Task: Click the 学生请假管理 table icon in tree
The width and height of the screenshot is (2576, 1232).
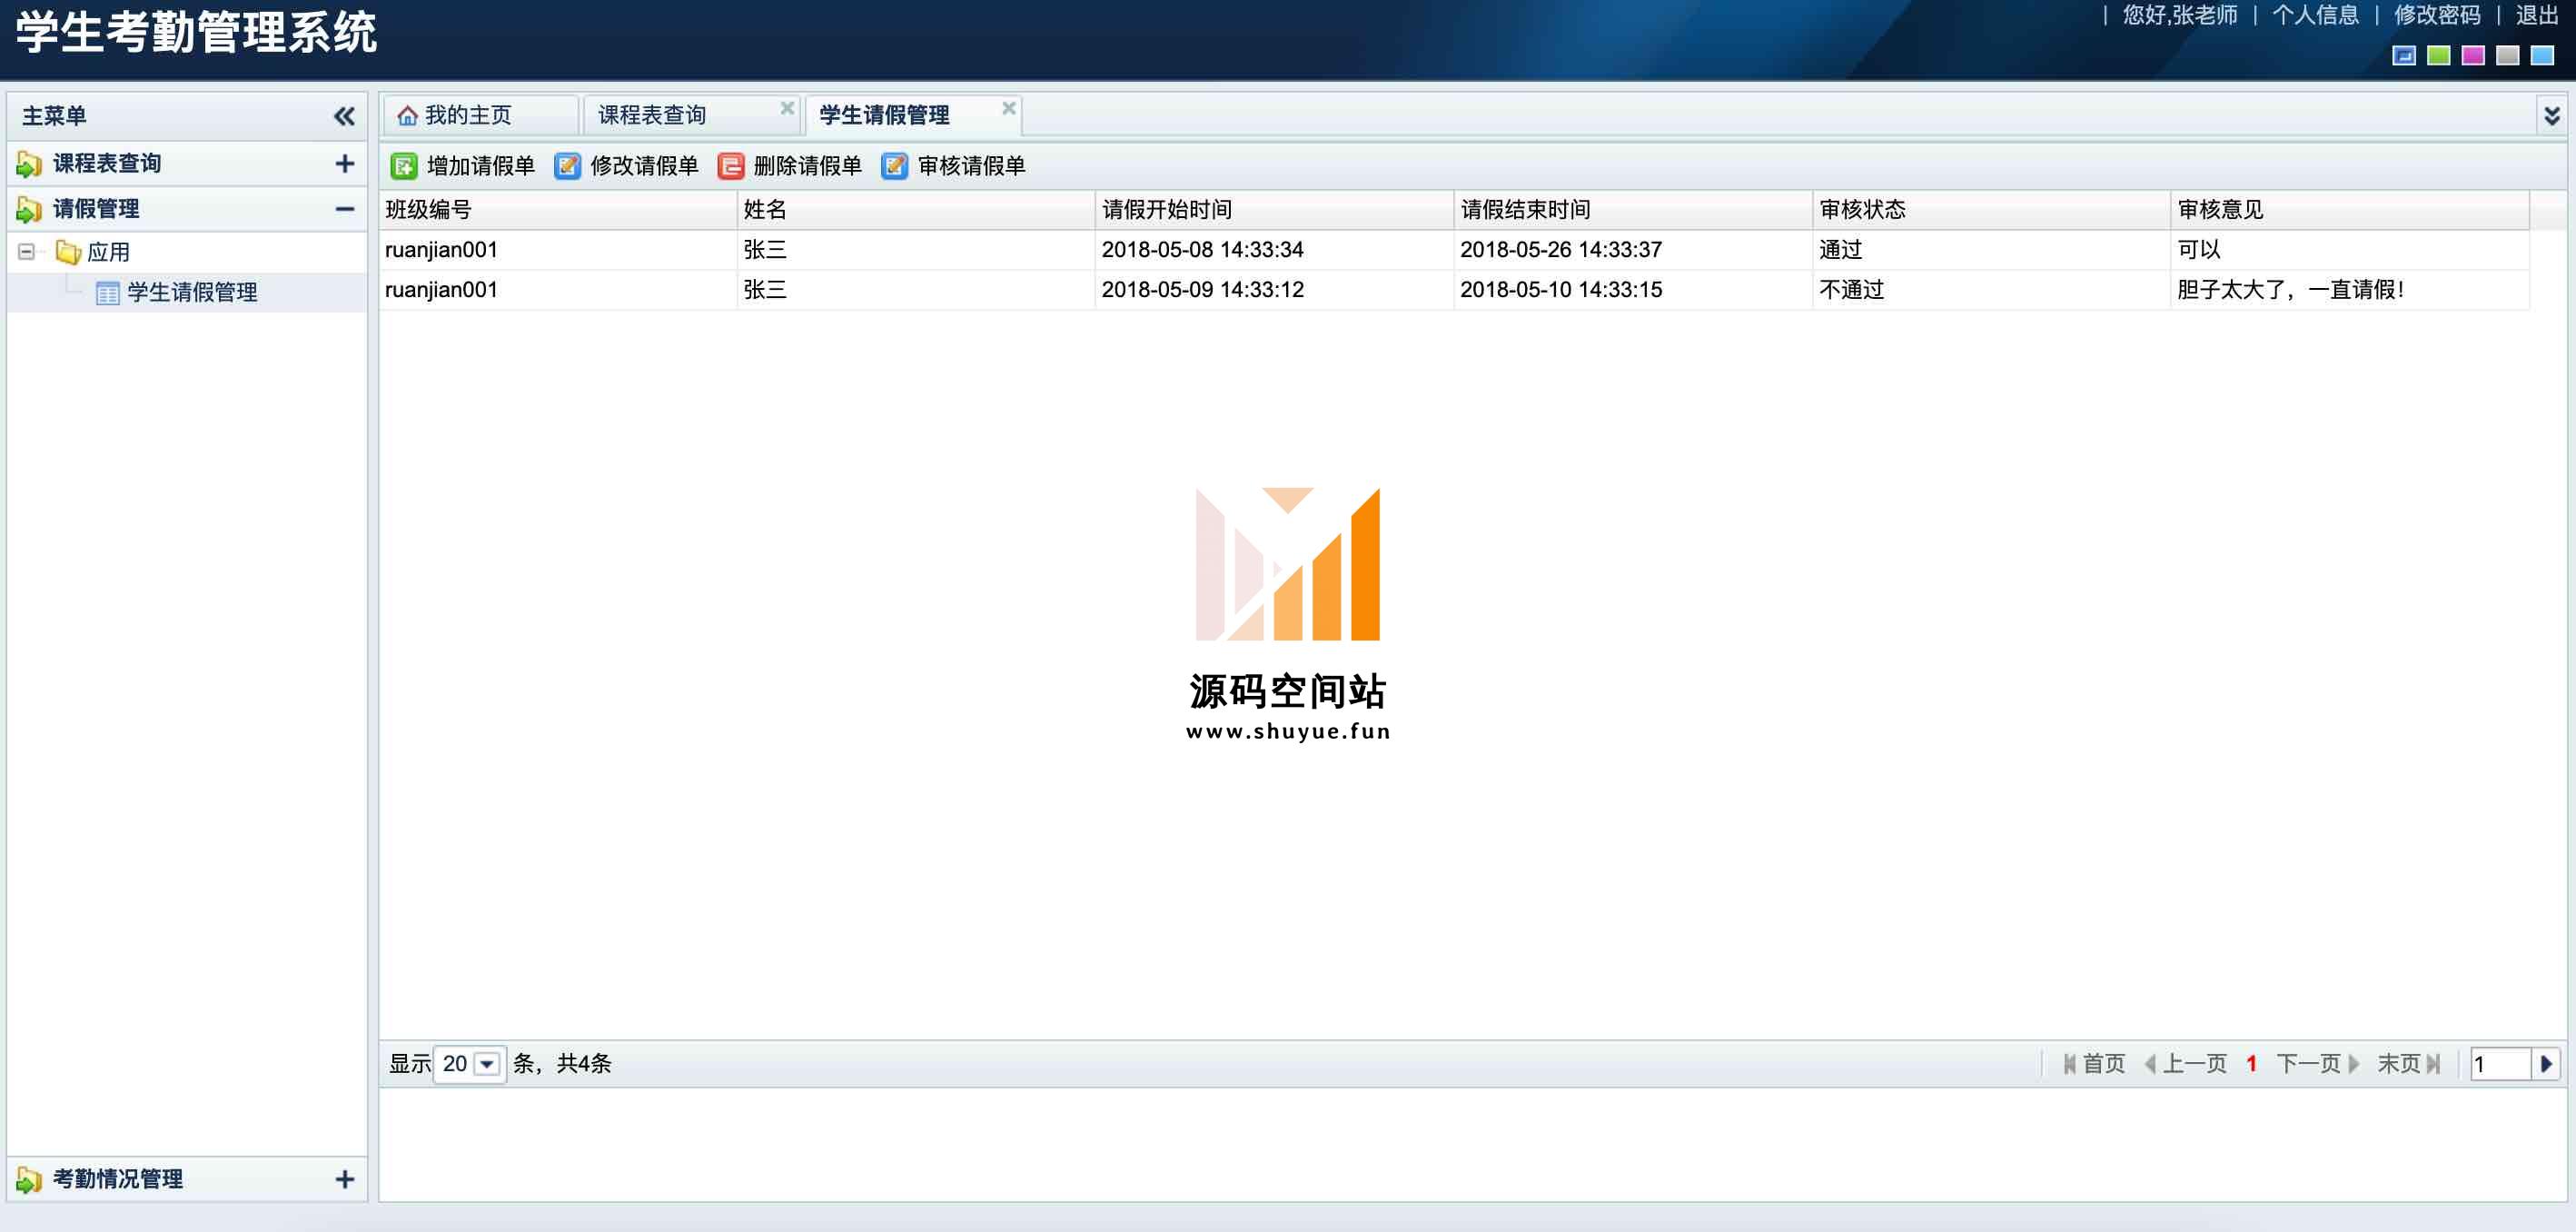Action: pyautogui.click(x=107, y=293)
